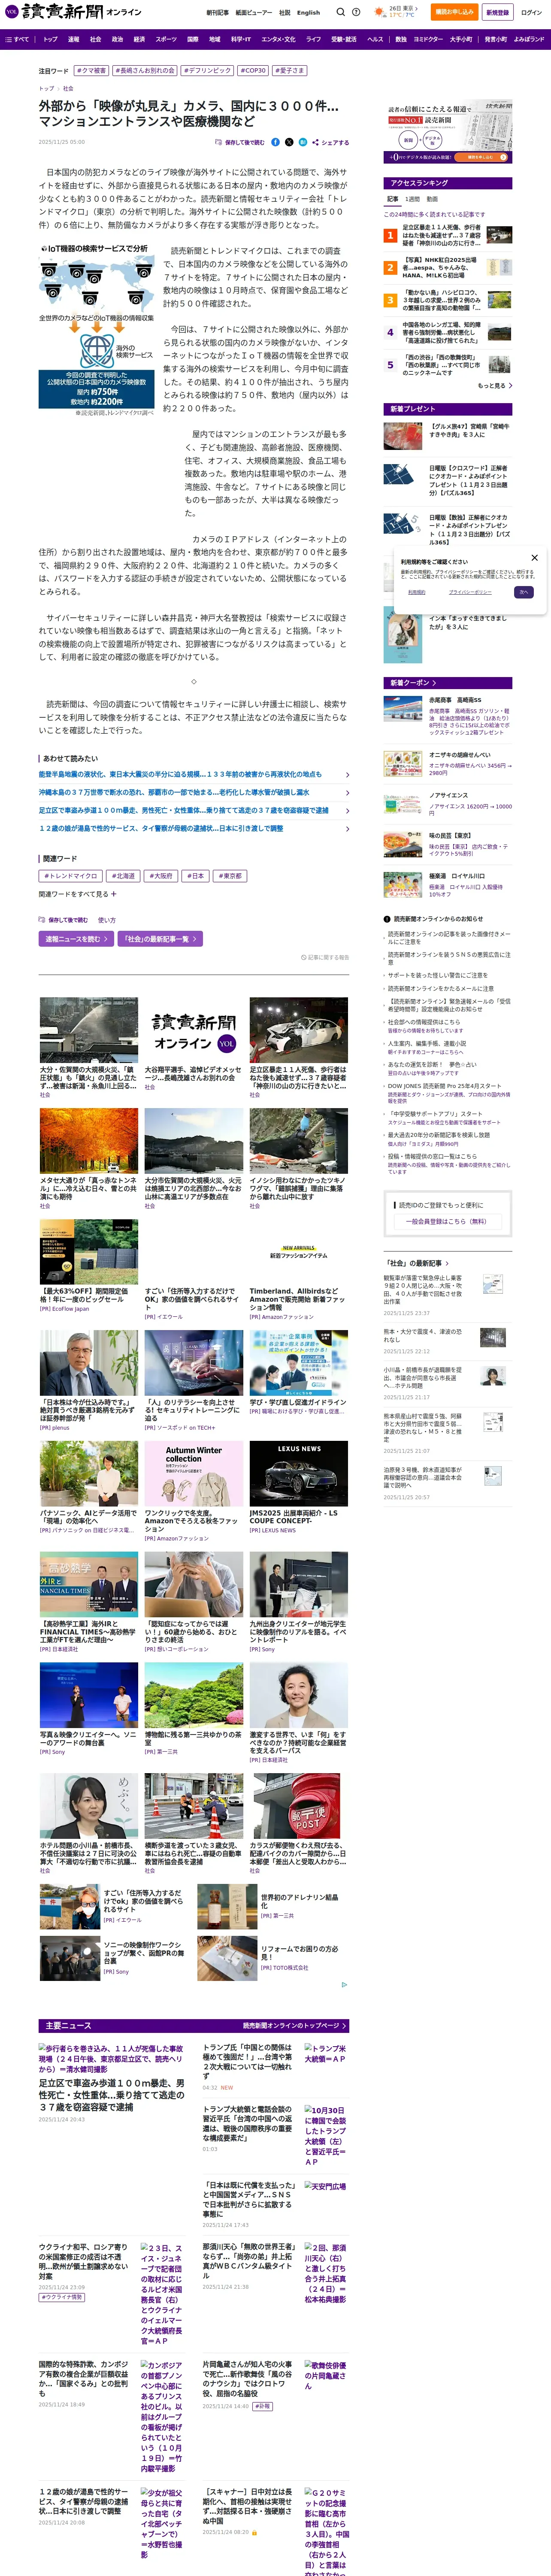Open the LEXUS NEWS ad thumbnail
The width and height of the screenshot is (551, 2576).
click(299, 1473)
